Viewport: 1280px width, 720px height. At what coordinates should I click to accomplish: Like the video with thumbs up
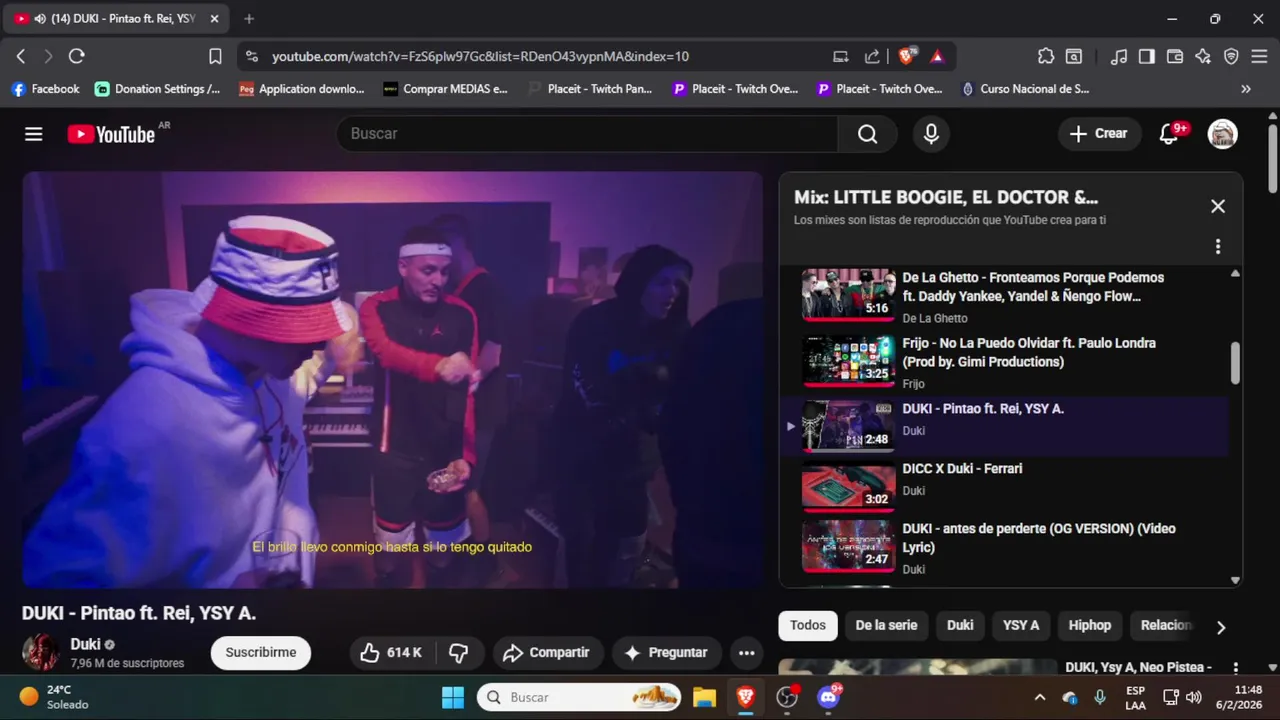click(x=391, y=653)
